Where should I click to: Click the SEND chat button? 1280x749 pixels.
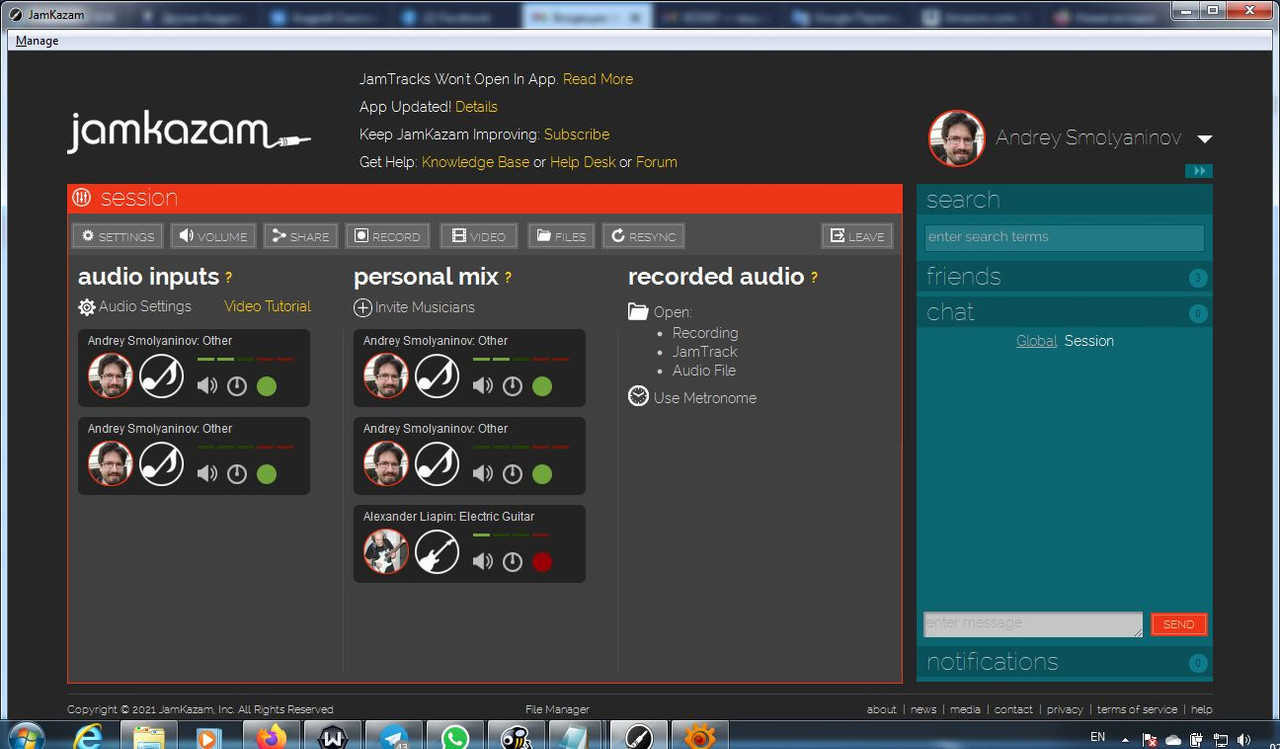pyautogui.click(x=1178, y=624)
